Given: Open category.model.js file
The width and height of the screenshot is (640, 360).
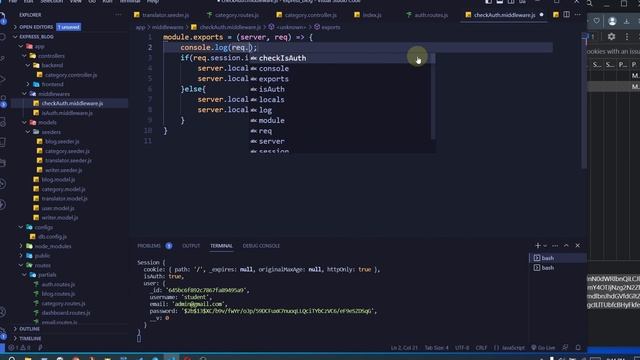Looking at the screenshot, I should (63, 189).
